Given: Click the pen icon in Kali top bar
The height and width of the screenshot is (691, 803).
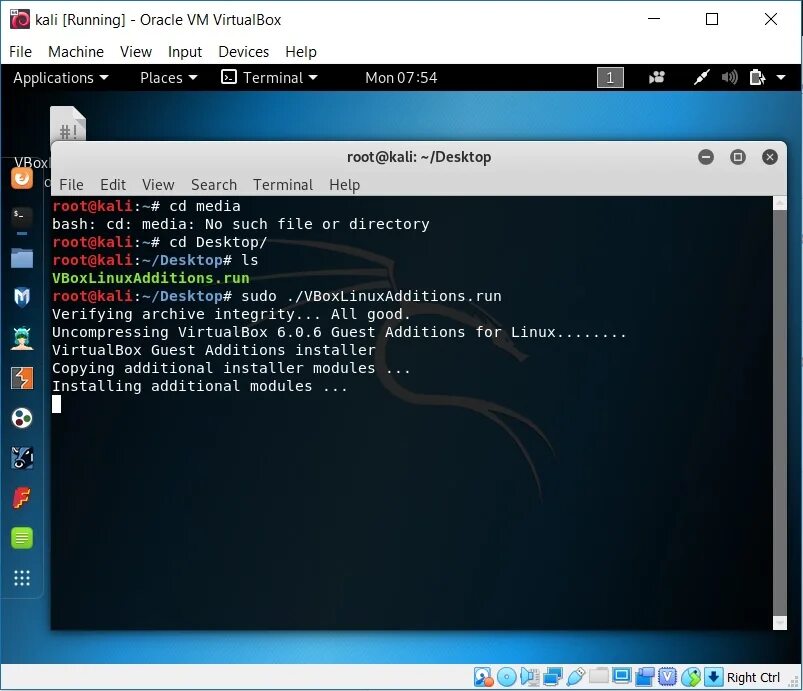Looking at the screenshot, I should pyautogui.click(x=702, y=78).
